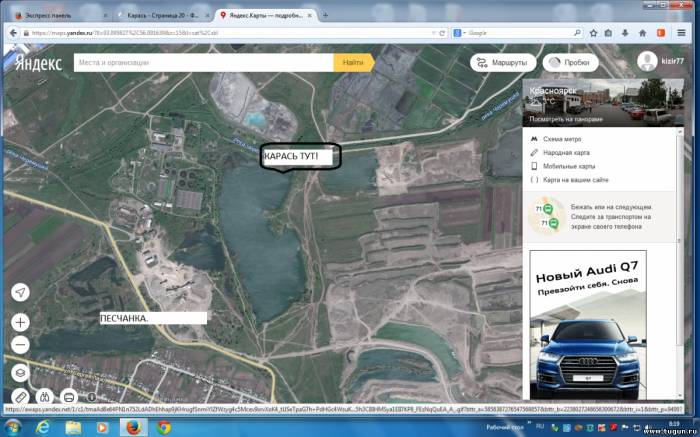Reload the page with refresh icon
The image size is (700, 437).
pyautogui.click(x=442, y=33)
